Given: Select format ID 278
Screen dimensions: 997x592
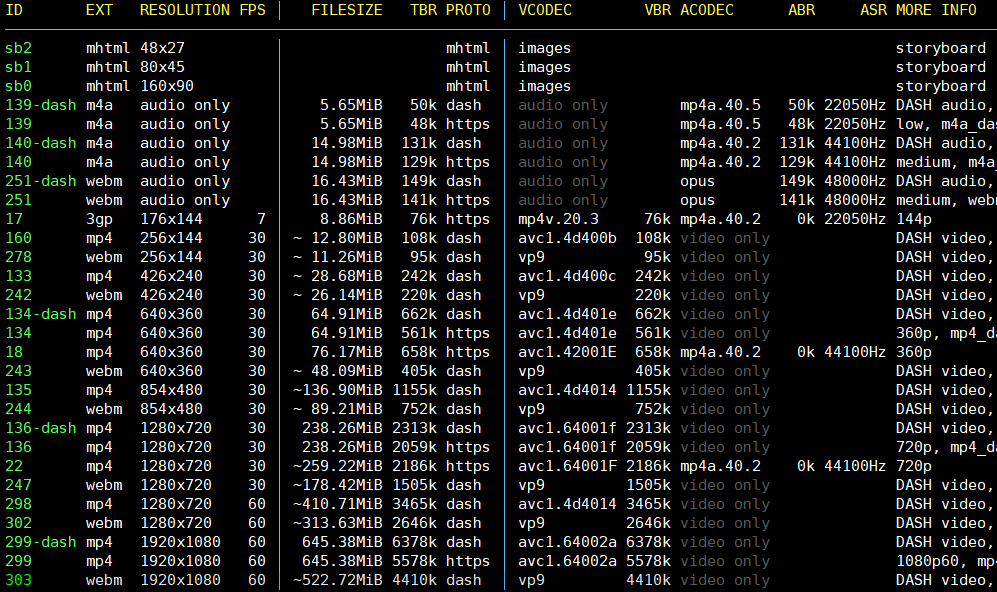Looking at the screenshot, I should coord(18,258).
